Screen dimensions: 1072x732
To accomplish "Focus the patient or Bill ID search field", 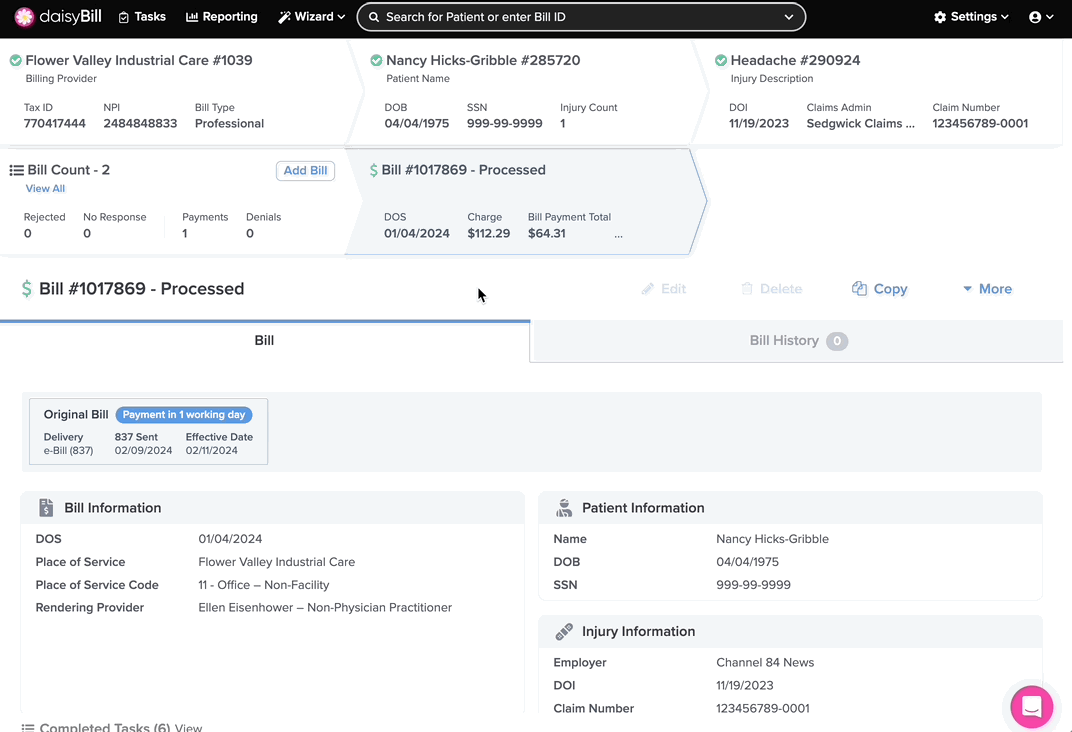I will click(581, 17).
